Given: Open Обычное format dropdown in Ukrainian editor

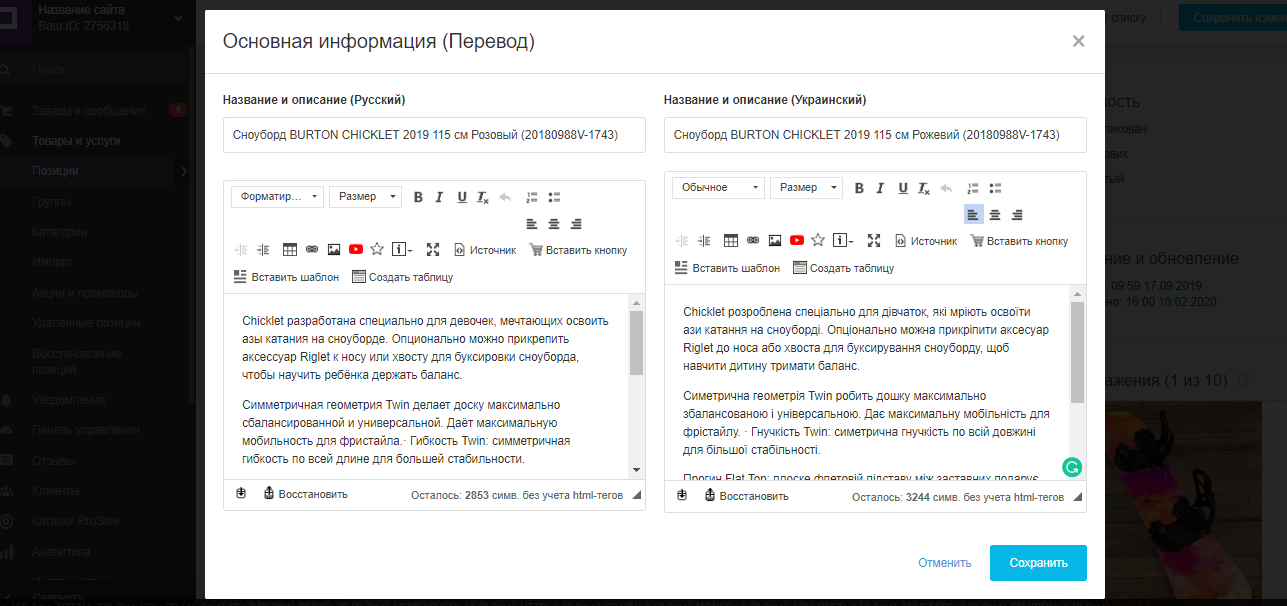Looking at the screenshot, I should point(718,188).
